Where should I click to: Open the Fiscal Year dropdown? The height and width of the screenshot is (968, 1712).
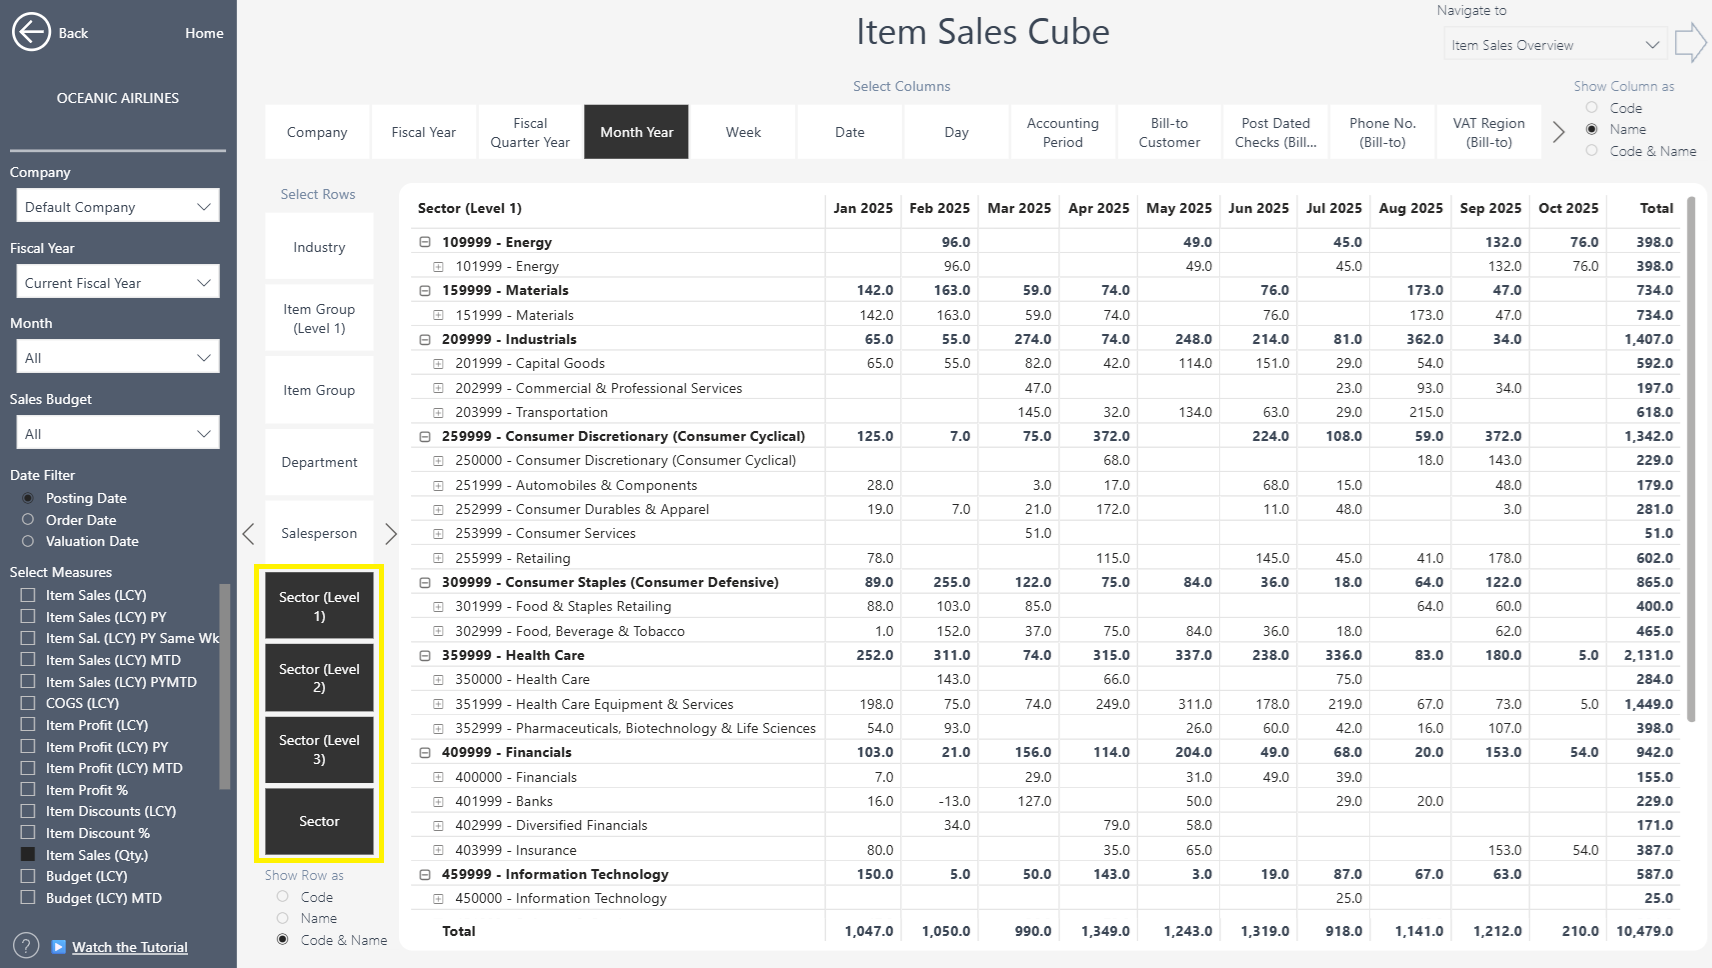pos(118,283)
